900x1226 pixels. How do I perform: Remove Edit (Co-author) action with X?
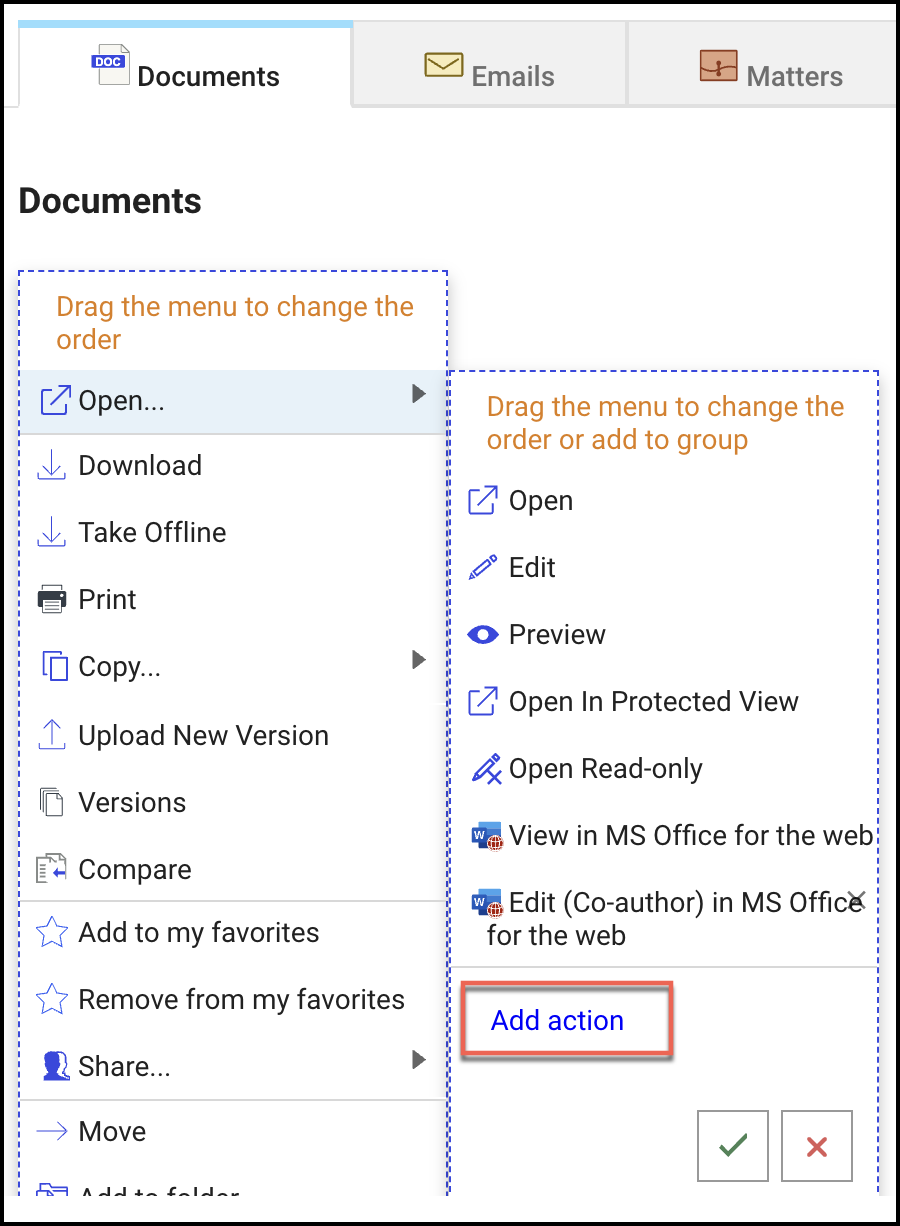856,897
